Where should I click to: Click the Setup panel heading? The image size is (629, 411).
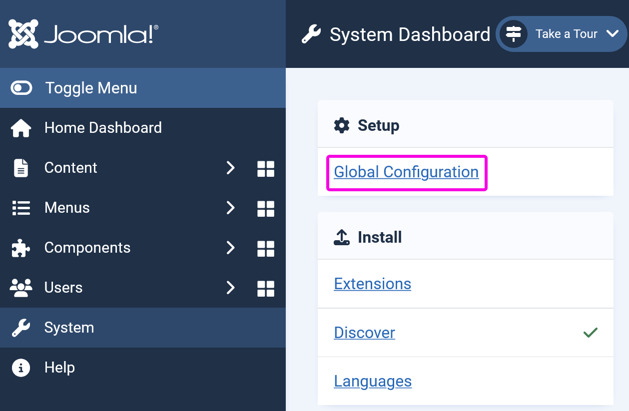[379, 126]
